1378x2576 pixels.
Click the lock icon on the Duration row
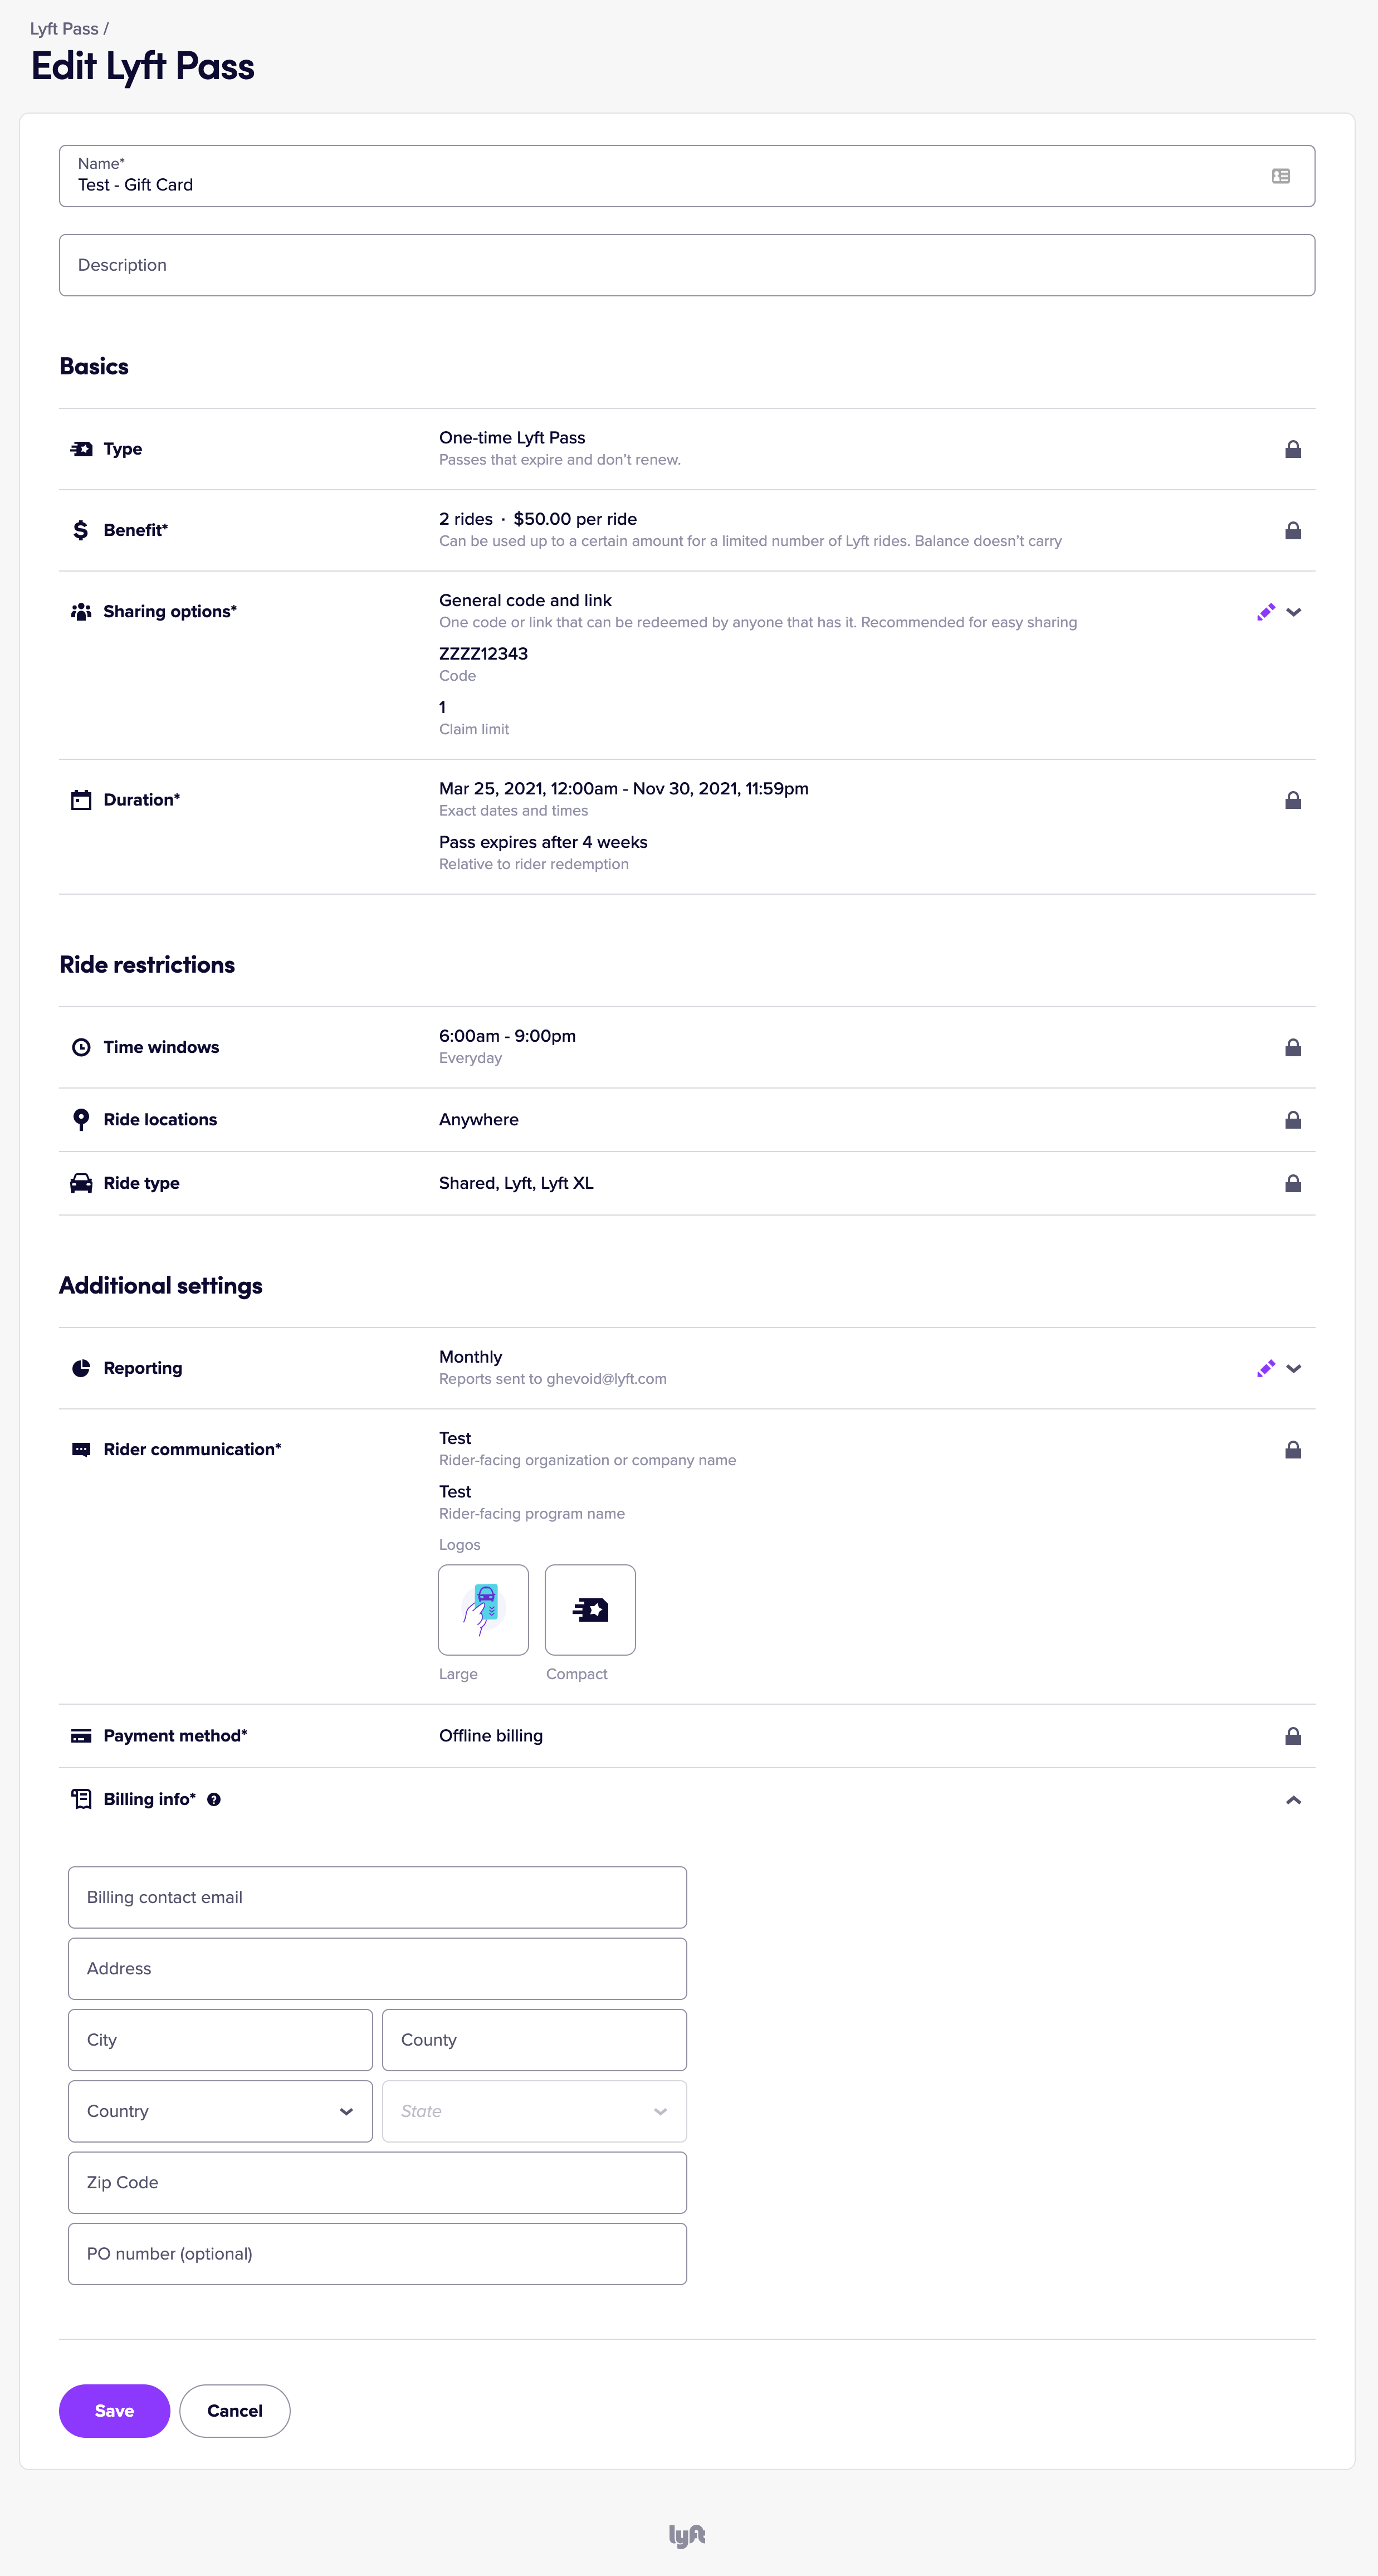tap(1292, 800)
